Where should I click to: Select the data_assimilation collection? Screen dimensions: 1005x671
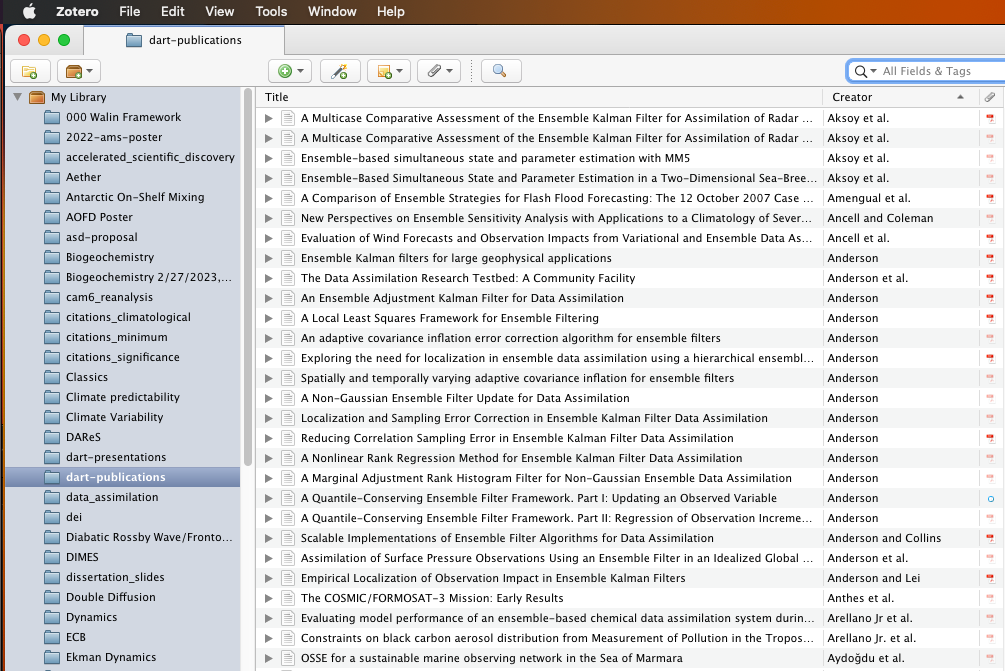(112, 497)
